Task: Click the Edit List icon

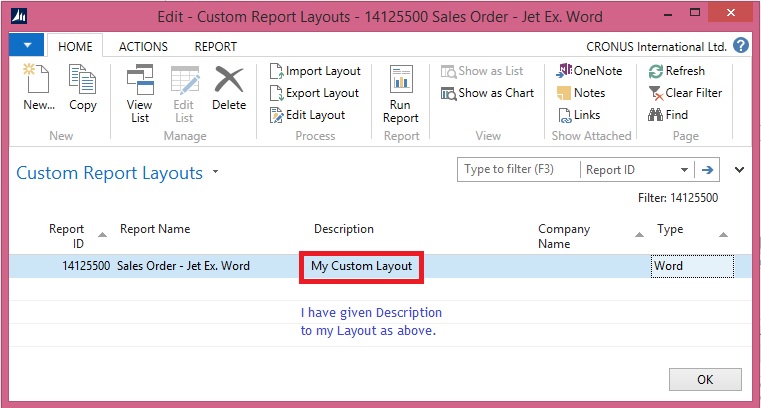Action: 184,94
